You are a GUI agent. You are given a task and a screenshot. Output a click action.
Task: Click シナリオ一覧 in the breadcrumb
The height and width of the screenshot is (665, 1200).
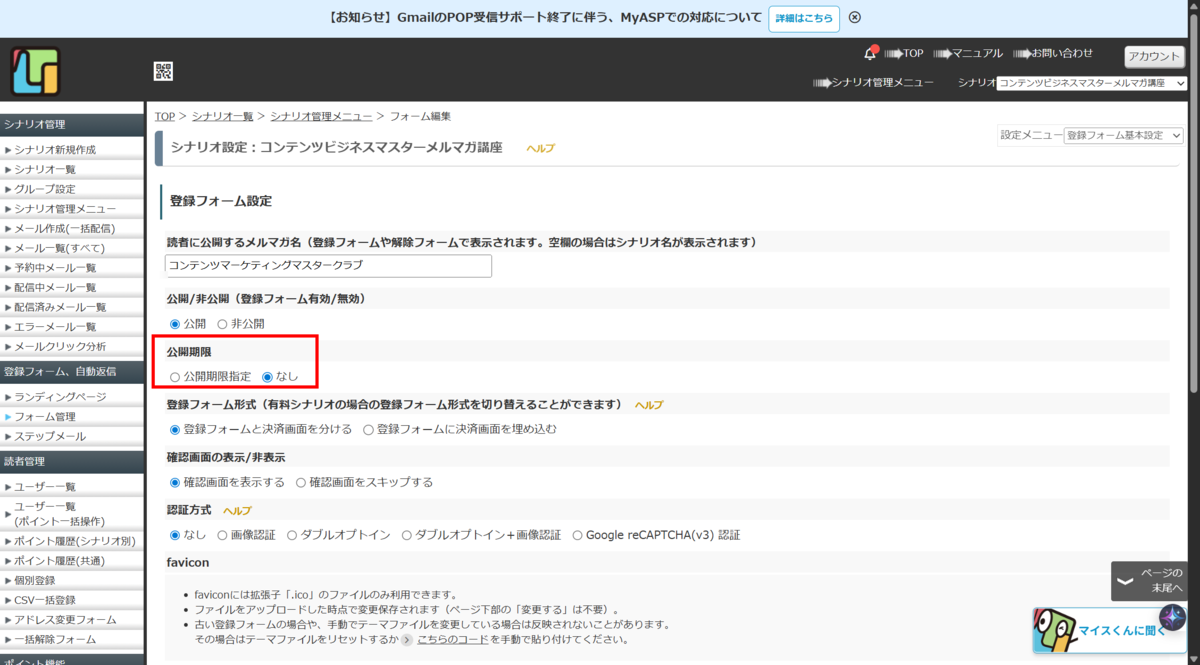[222, 117]
